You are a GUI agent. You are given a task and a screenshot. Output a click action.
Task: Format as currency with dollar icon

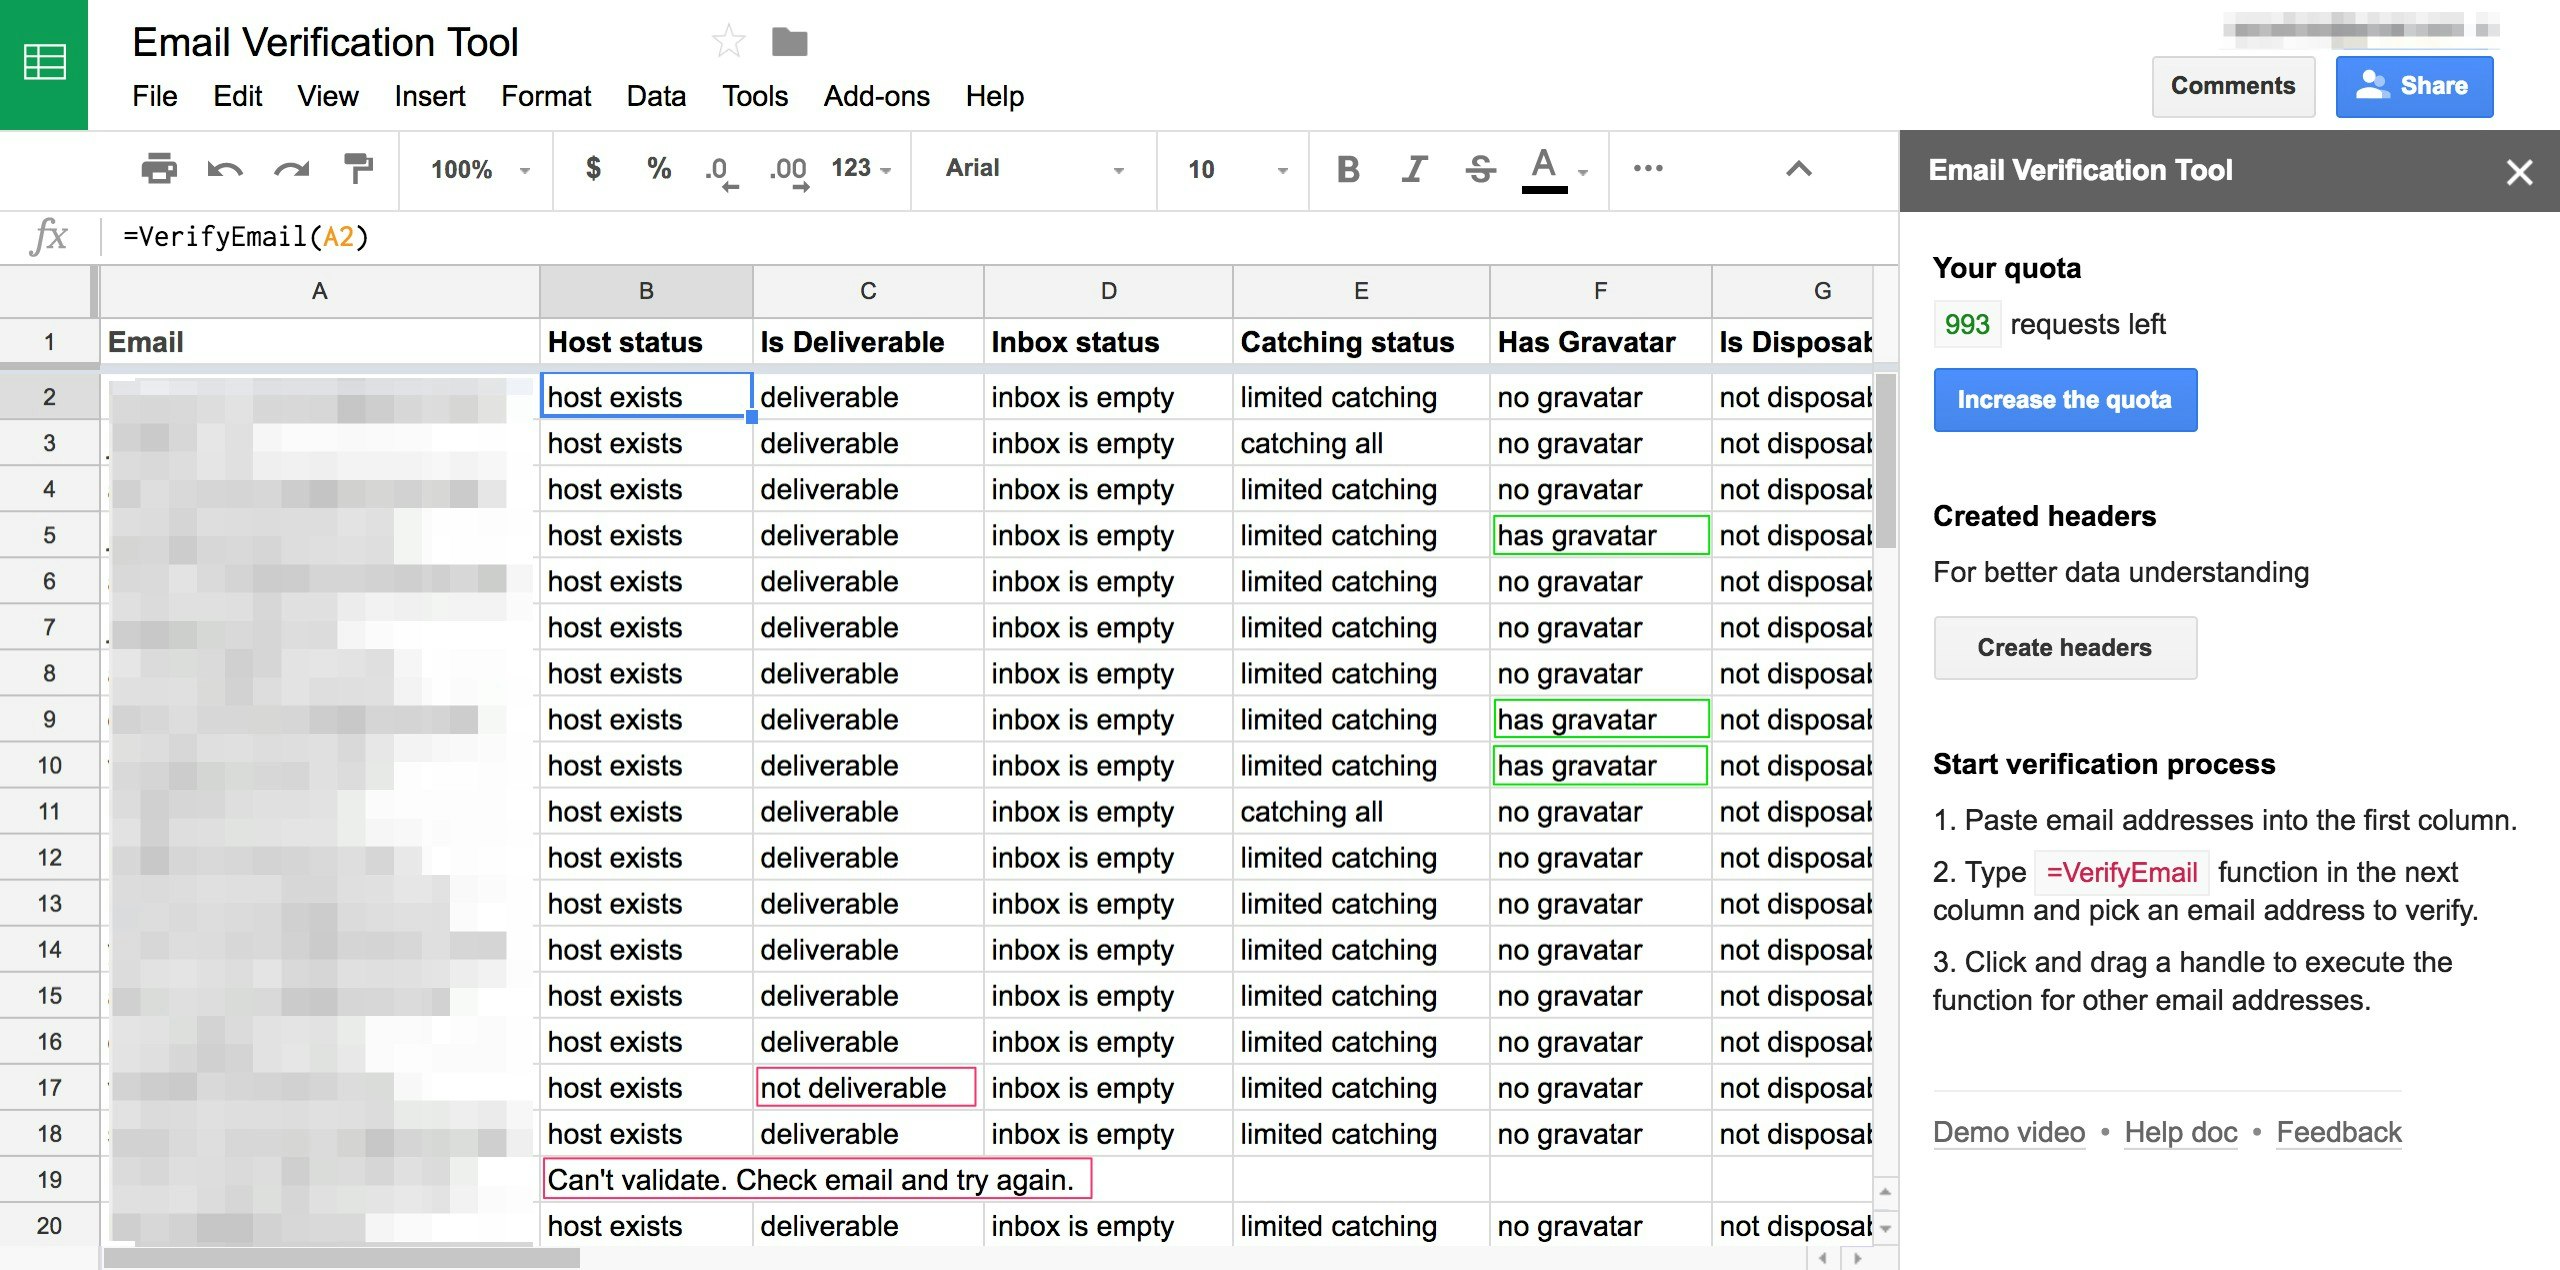593,168
